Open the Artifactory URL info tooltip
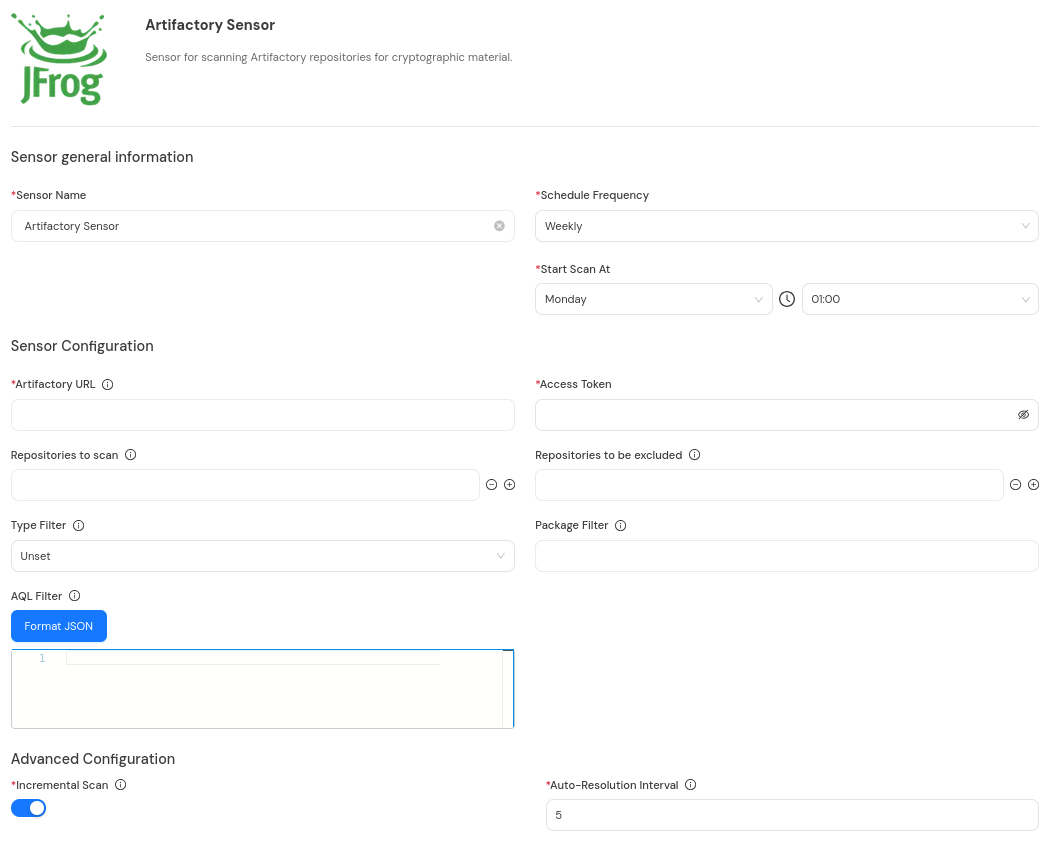1051x846 pixels. click(x=107, y=384)
